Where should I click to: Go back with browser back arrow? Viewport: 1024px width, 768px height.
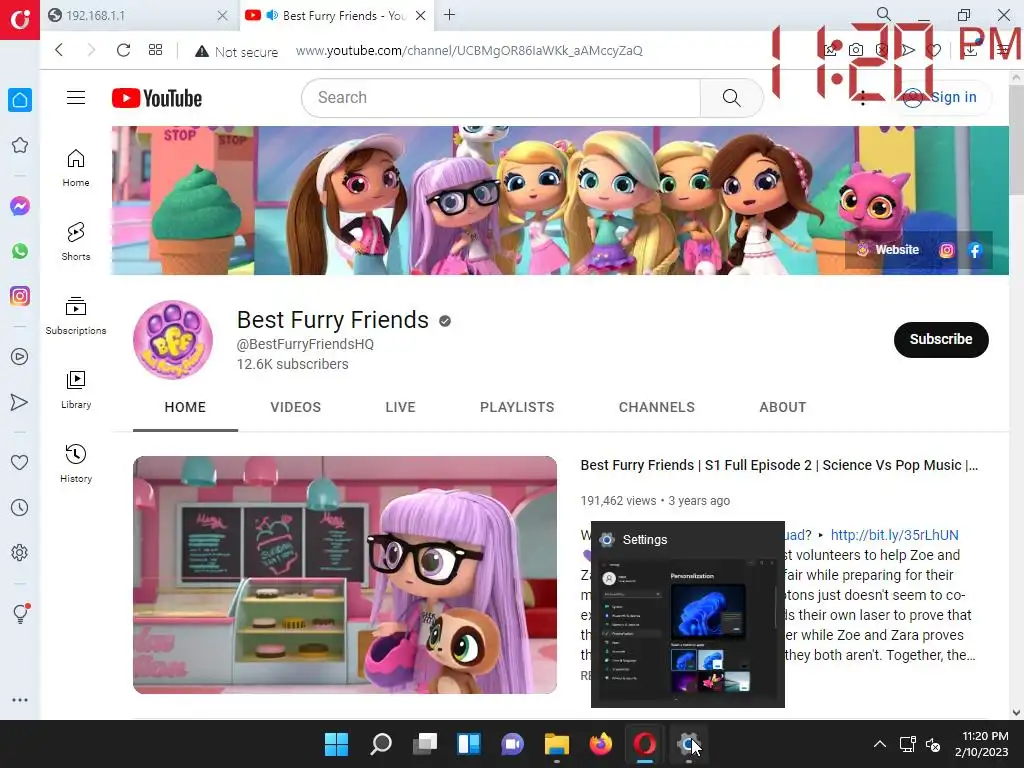[x=59, y=50]
